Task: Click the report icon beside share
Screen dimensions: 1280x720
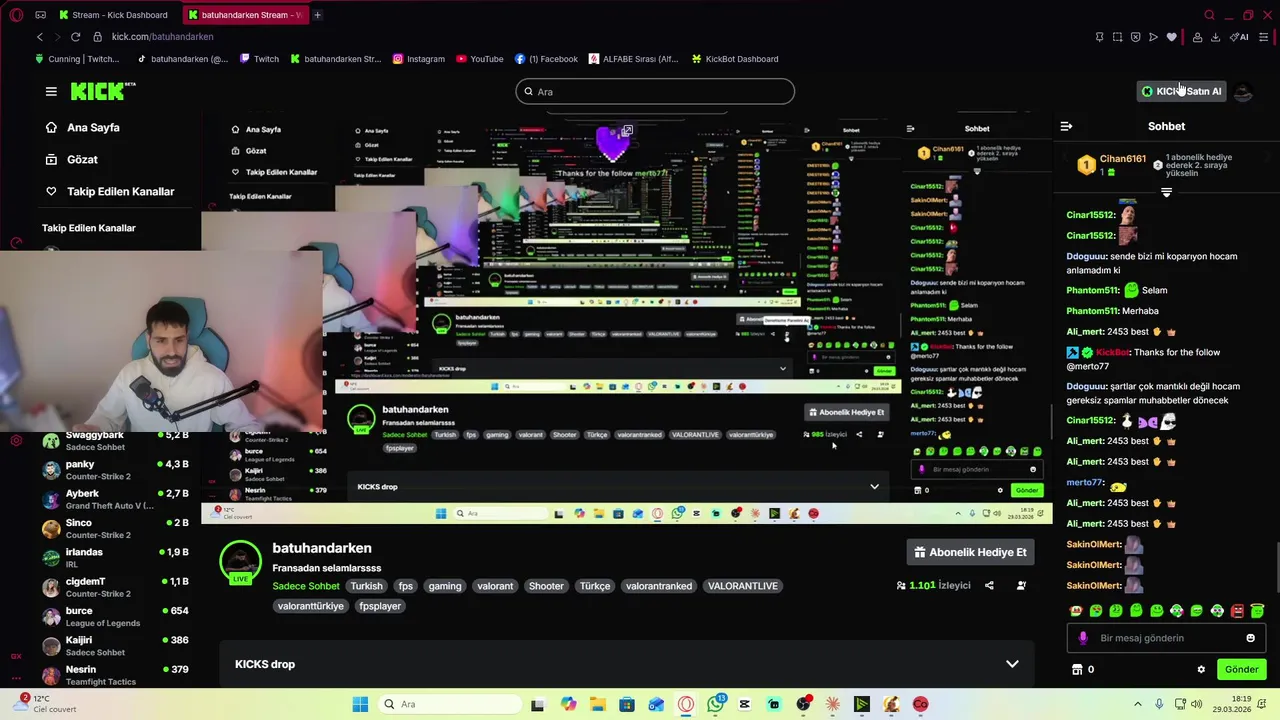Action: 1021,586
